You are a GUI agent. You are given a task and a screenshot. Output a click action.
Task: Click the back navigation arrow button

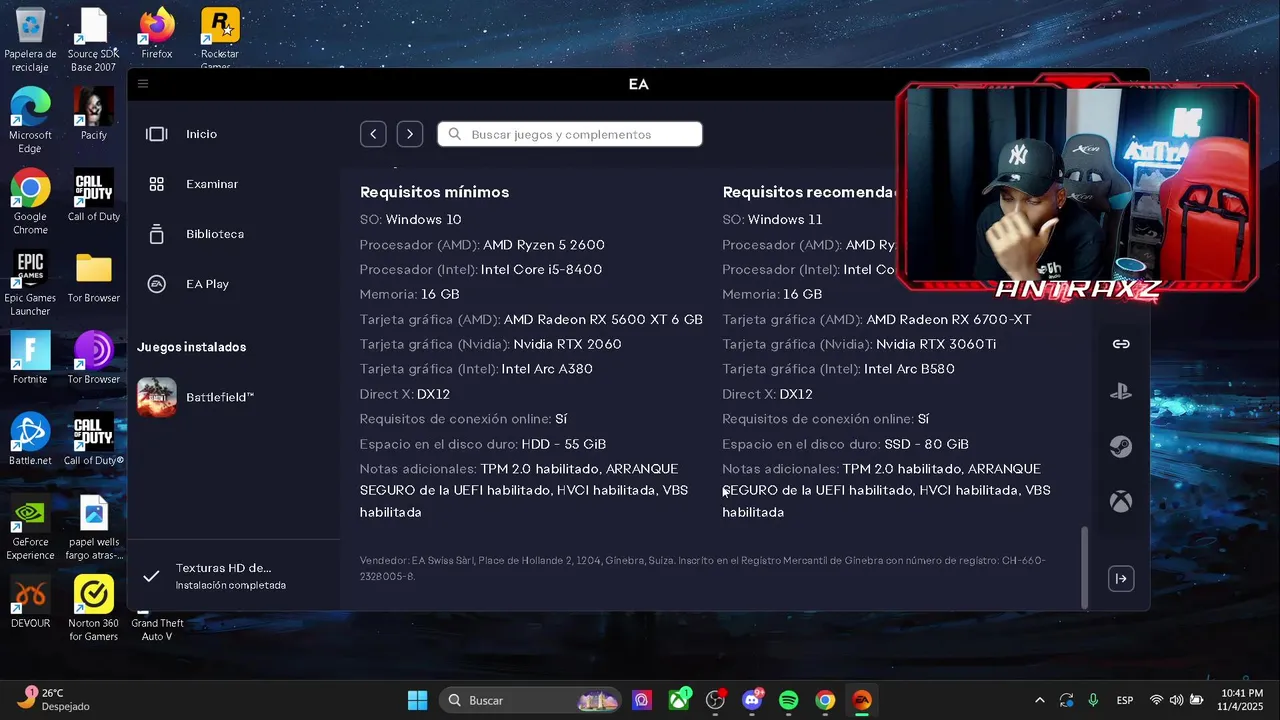point(373,134)
